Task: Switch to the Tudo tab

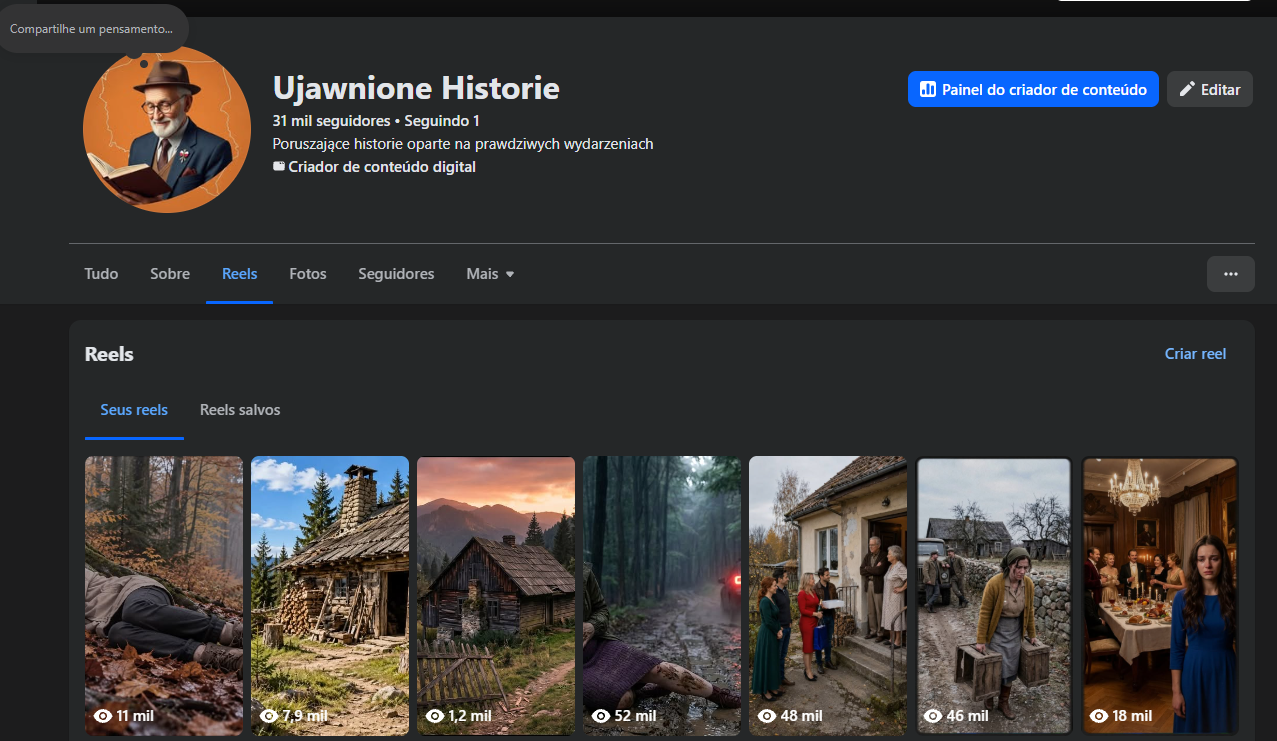Action: (x=101, y=274)
